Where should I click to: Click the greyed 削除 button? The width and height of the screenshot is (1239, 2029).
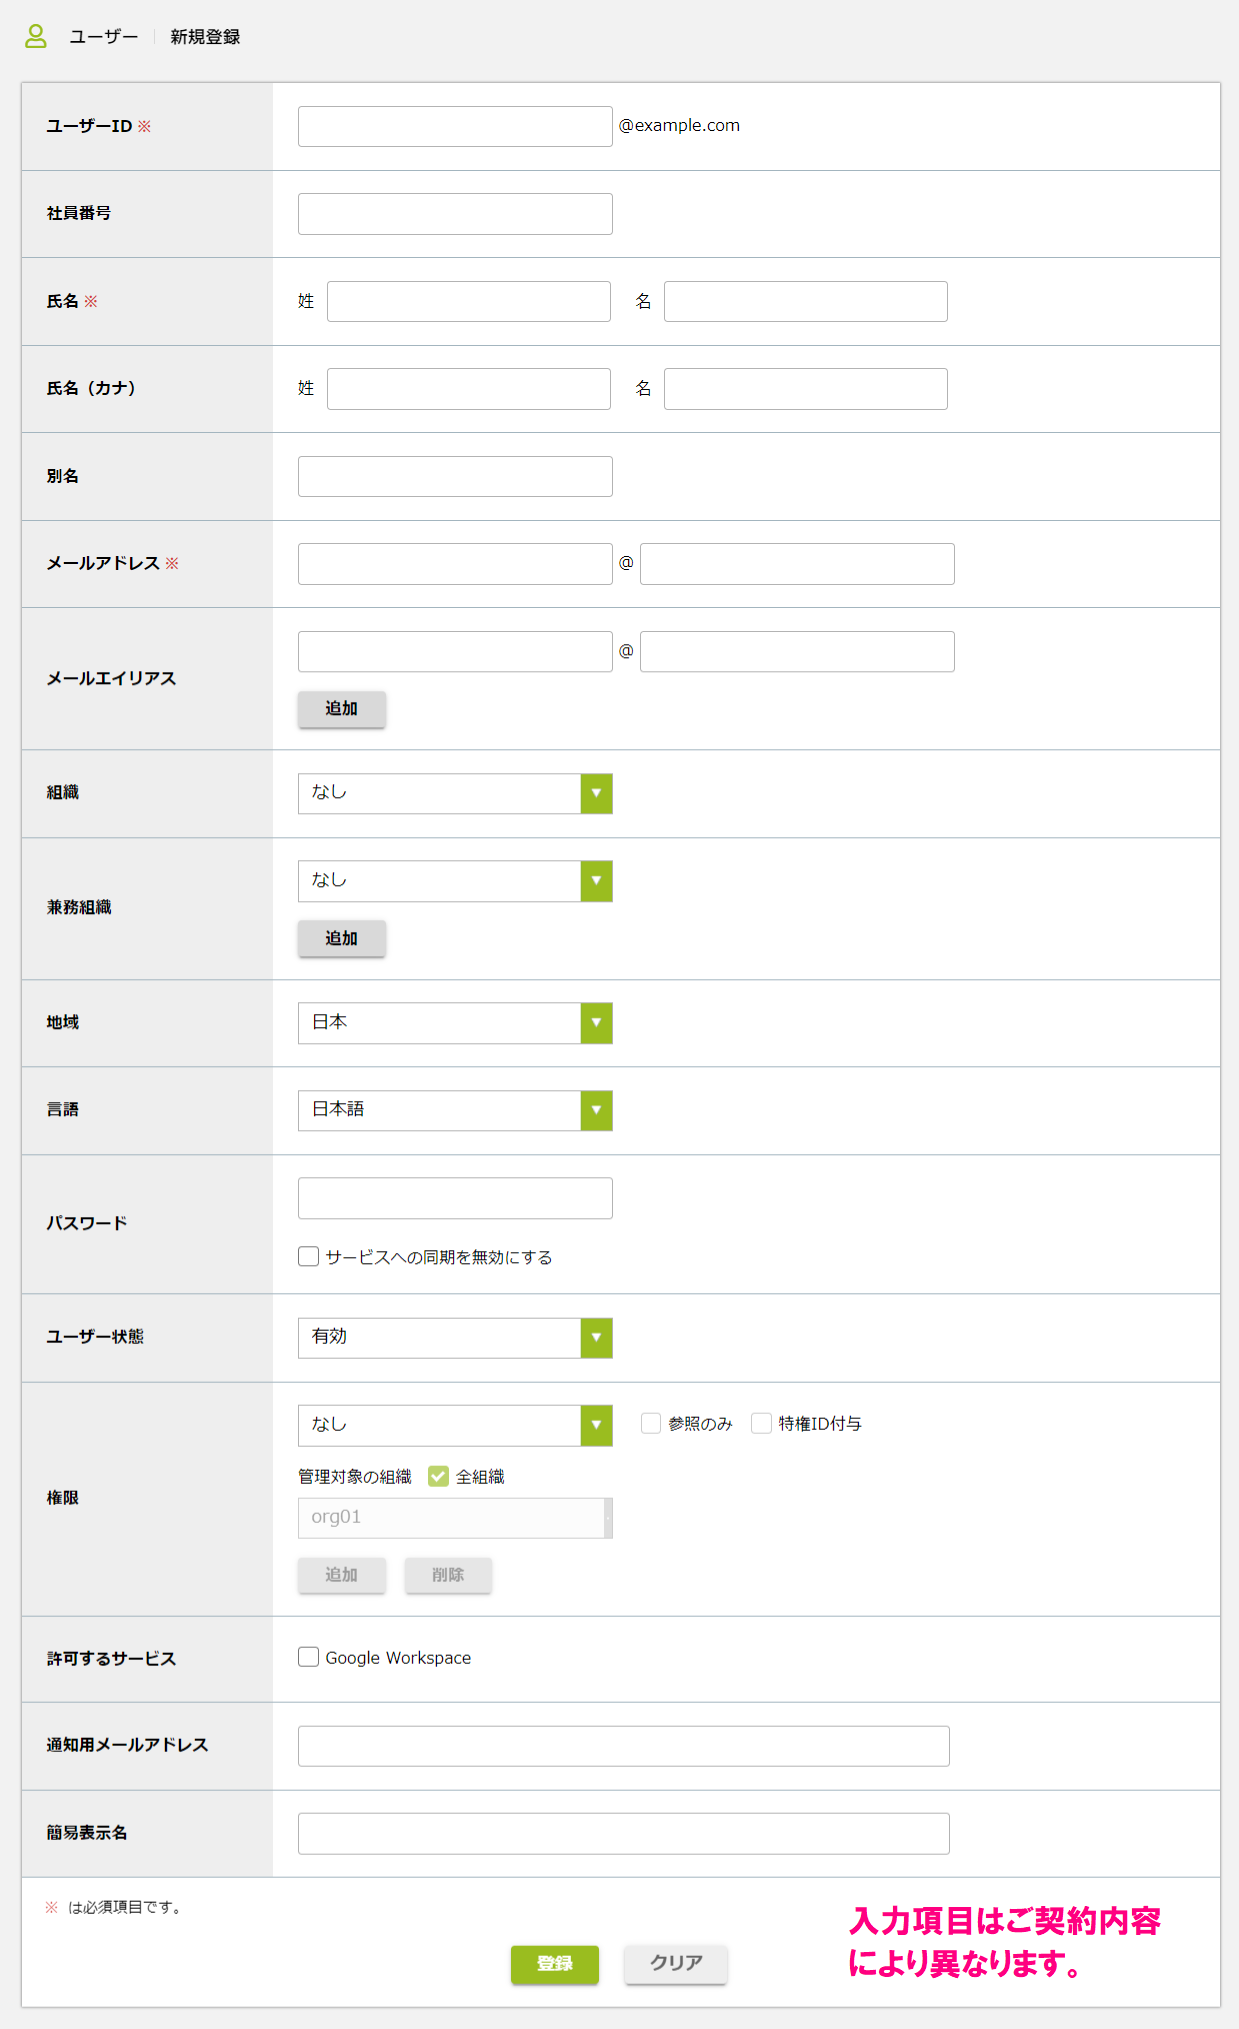click(448, 1575)
